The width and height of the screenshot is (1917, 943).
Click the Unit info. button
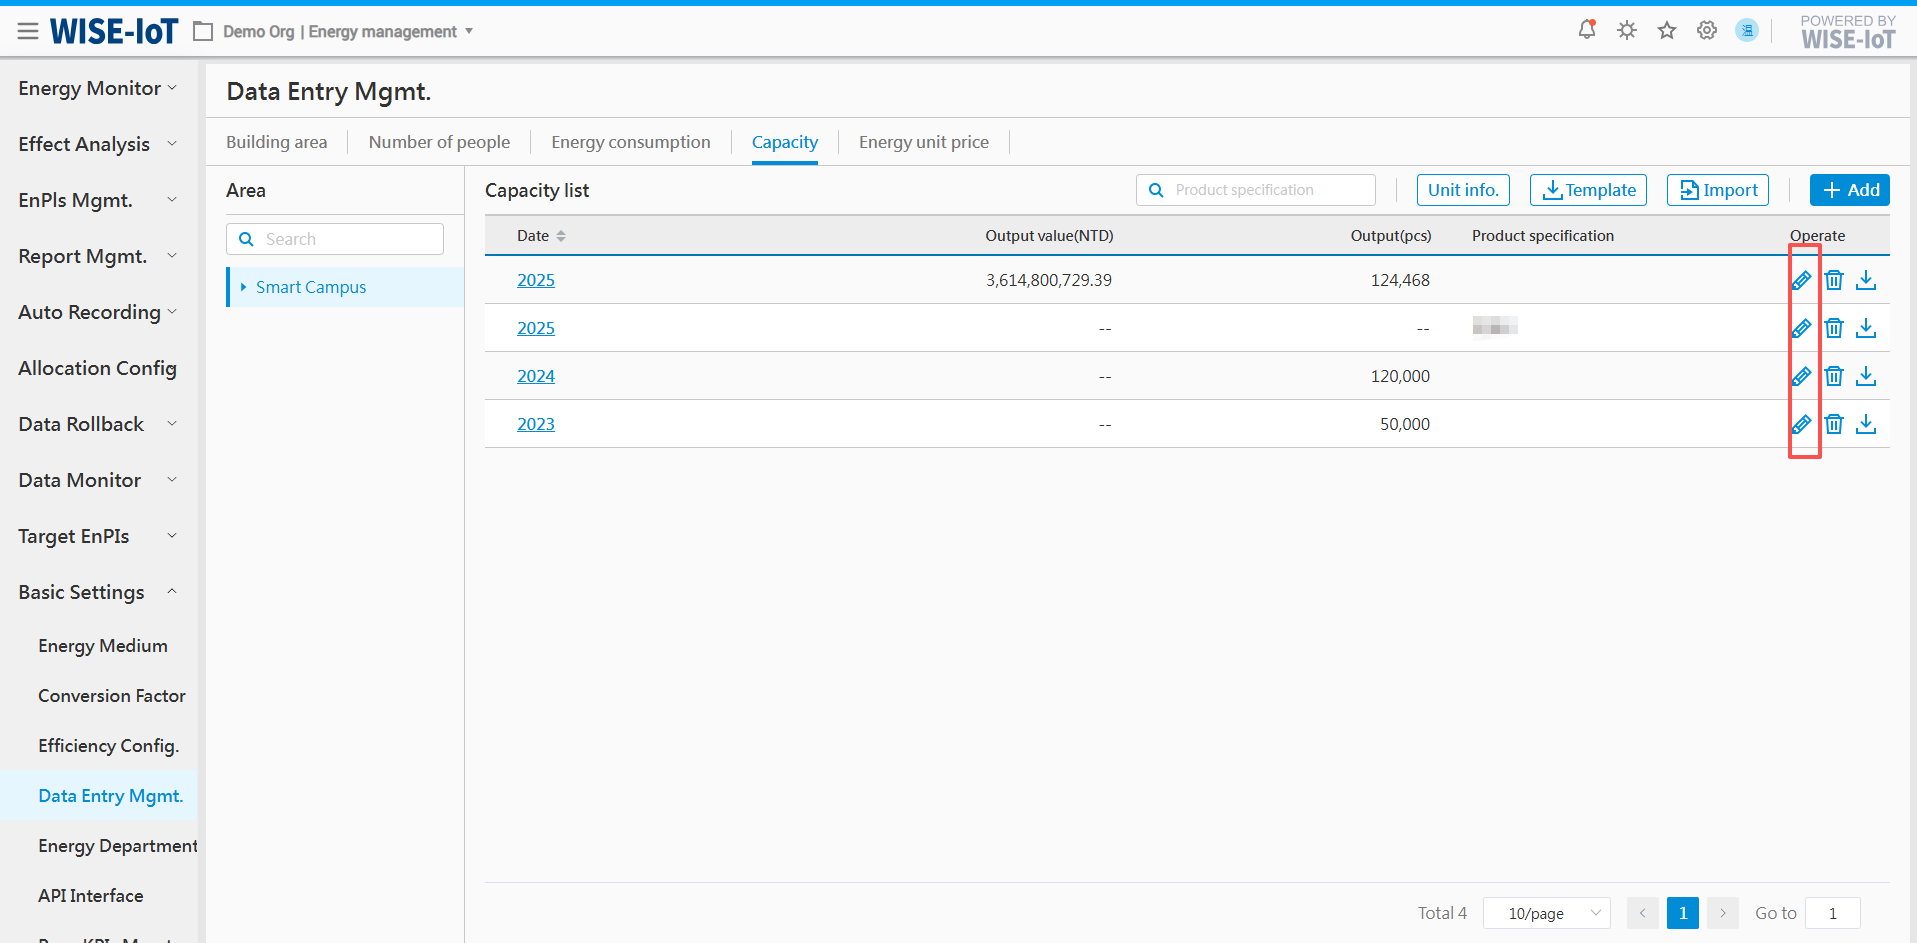tap(1462, 190)
